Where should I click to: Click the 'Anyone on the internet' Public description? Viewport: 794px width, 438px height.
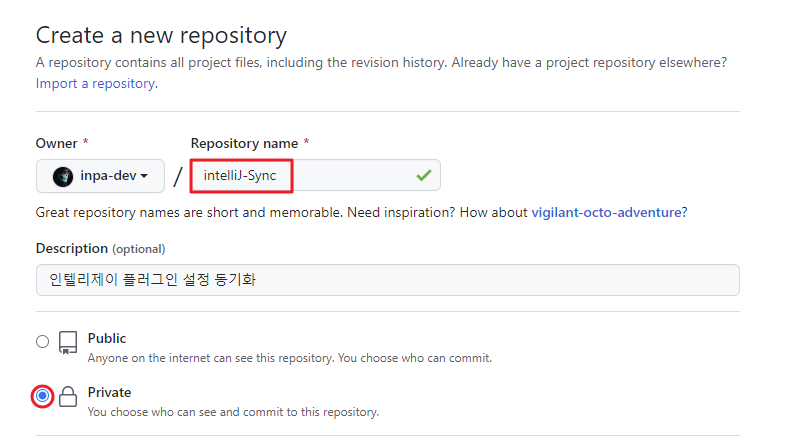tap(290, 358)
